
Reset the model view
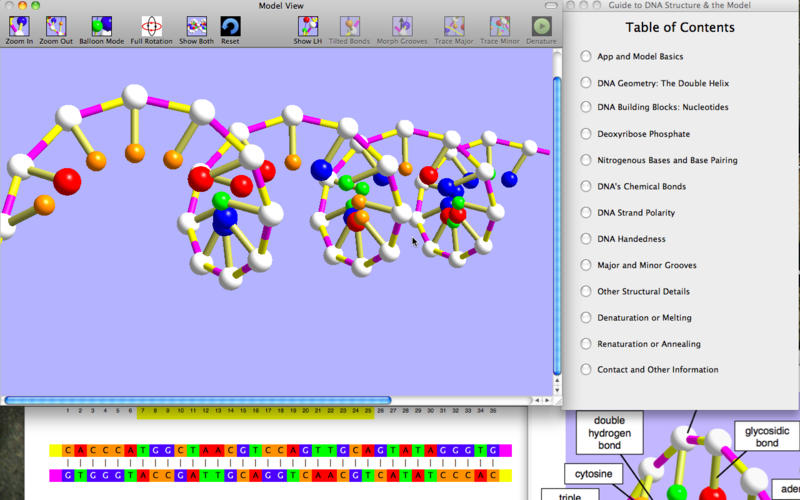(x=230, y=30)
